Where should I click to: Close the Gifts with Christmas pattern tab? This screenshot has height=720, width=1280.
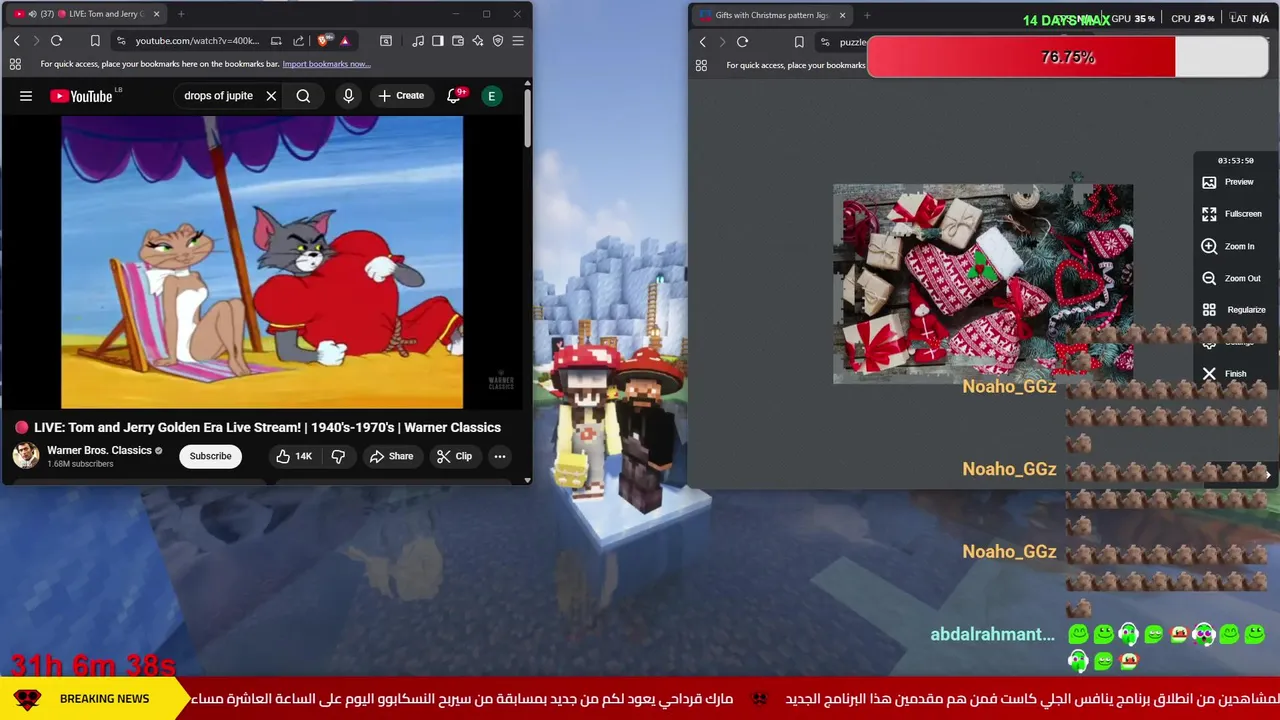coord(842,15)
